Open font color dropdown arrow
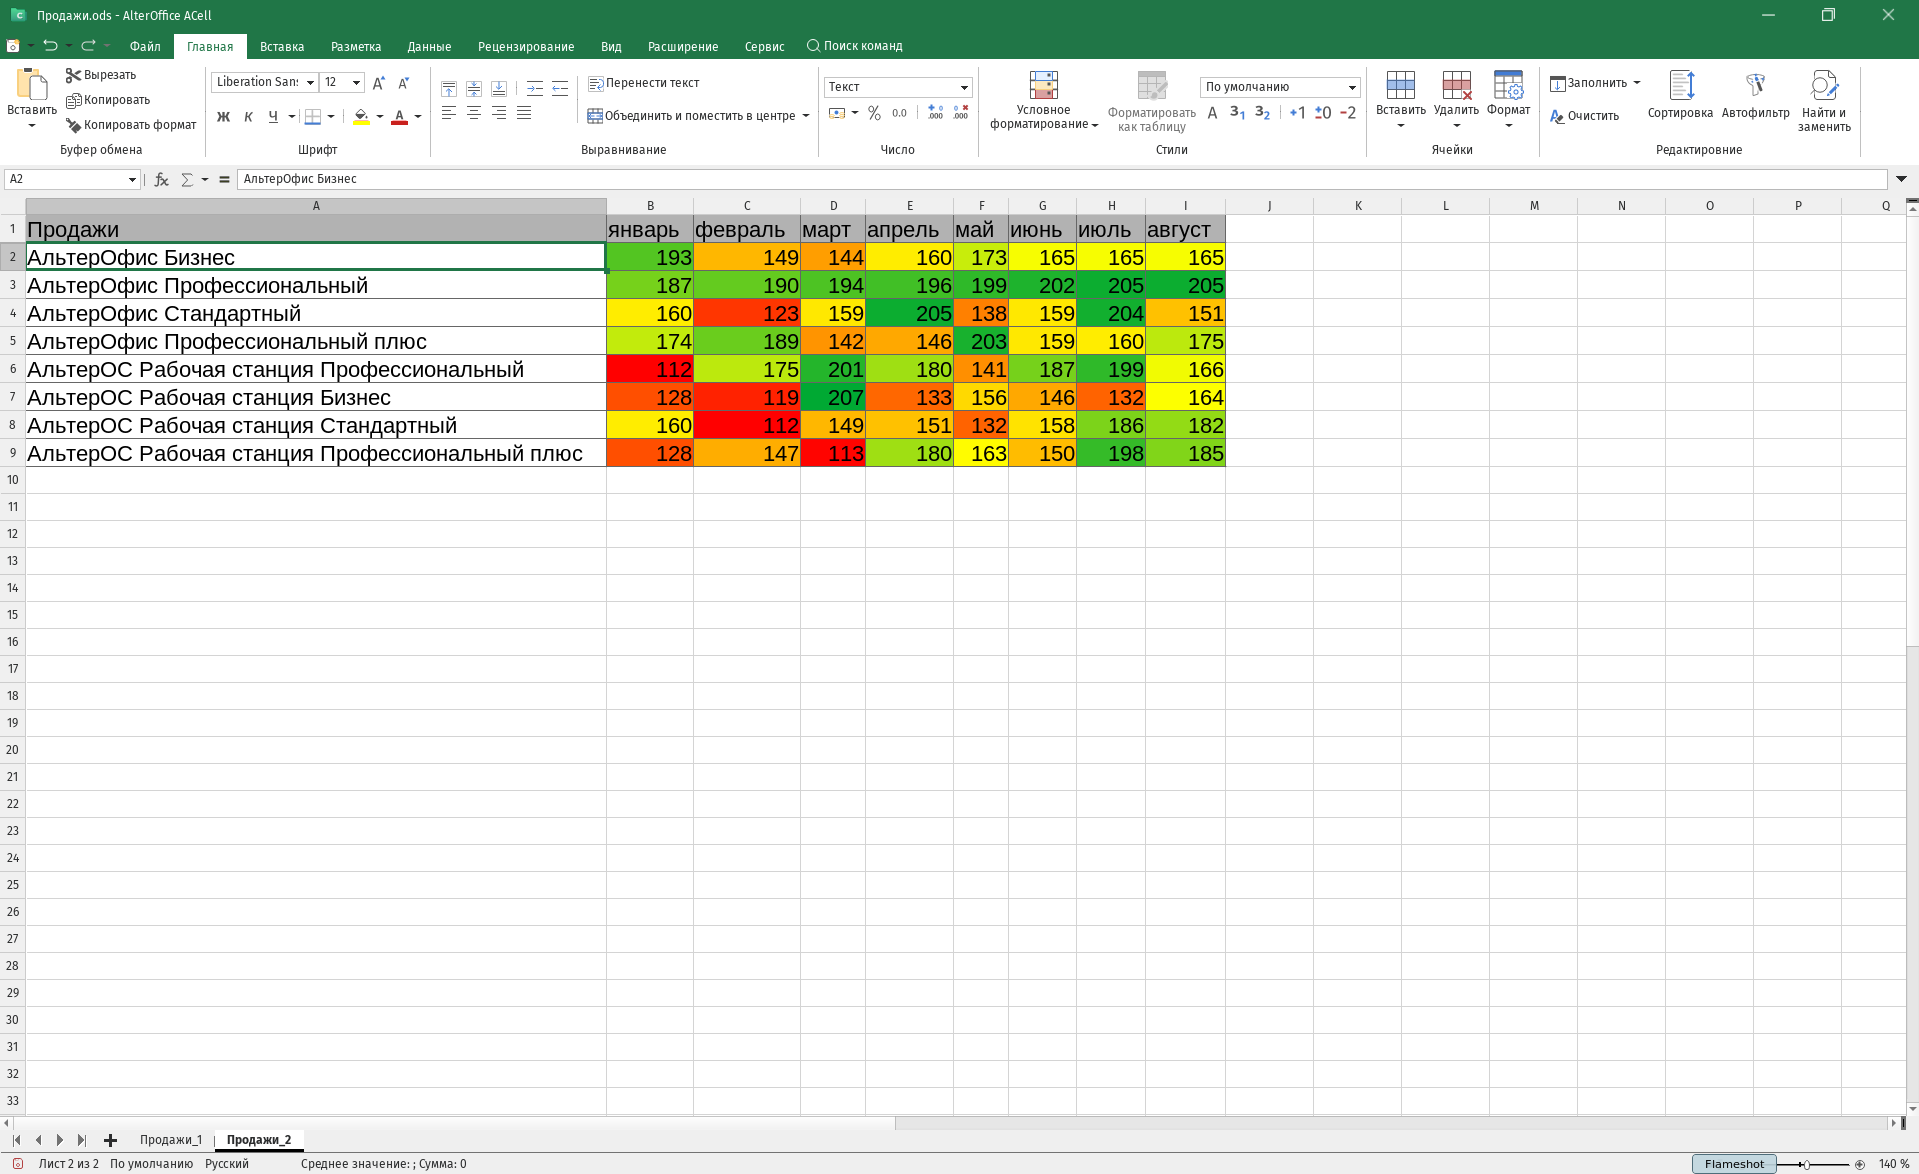Image resolution: width=1919 pixels, height=1174 pixels. 418,117
